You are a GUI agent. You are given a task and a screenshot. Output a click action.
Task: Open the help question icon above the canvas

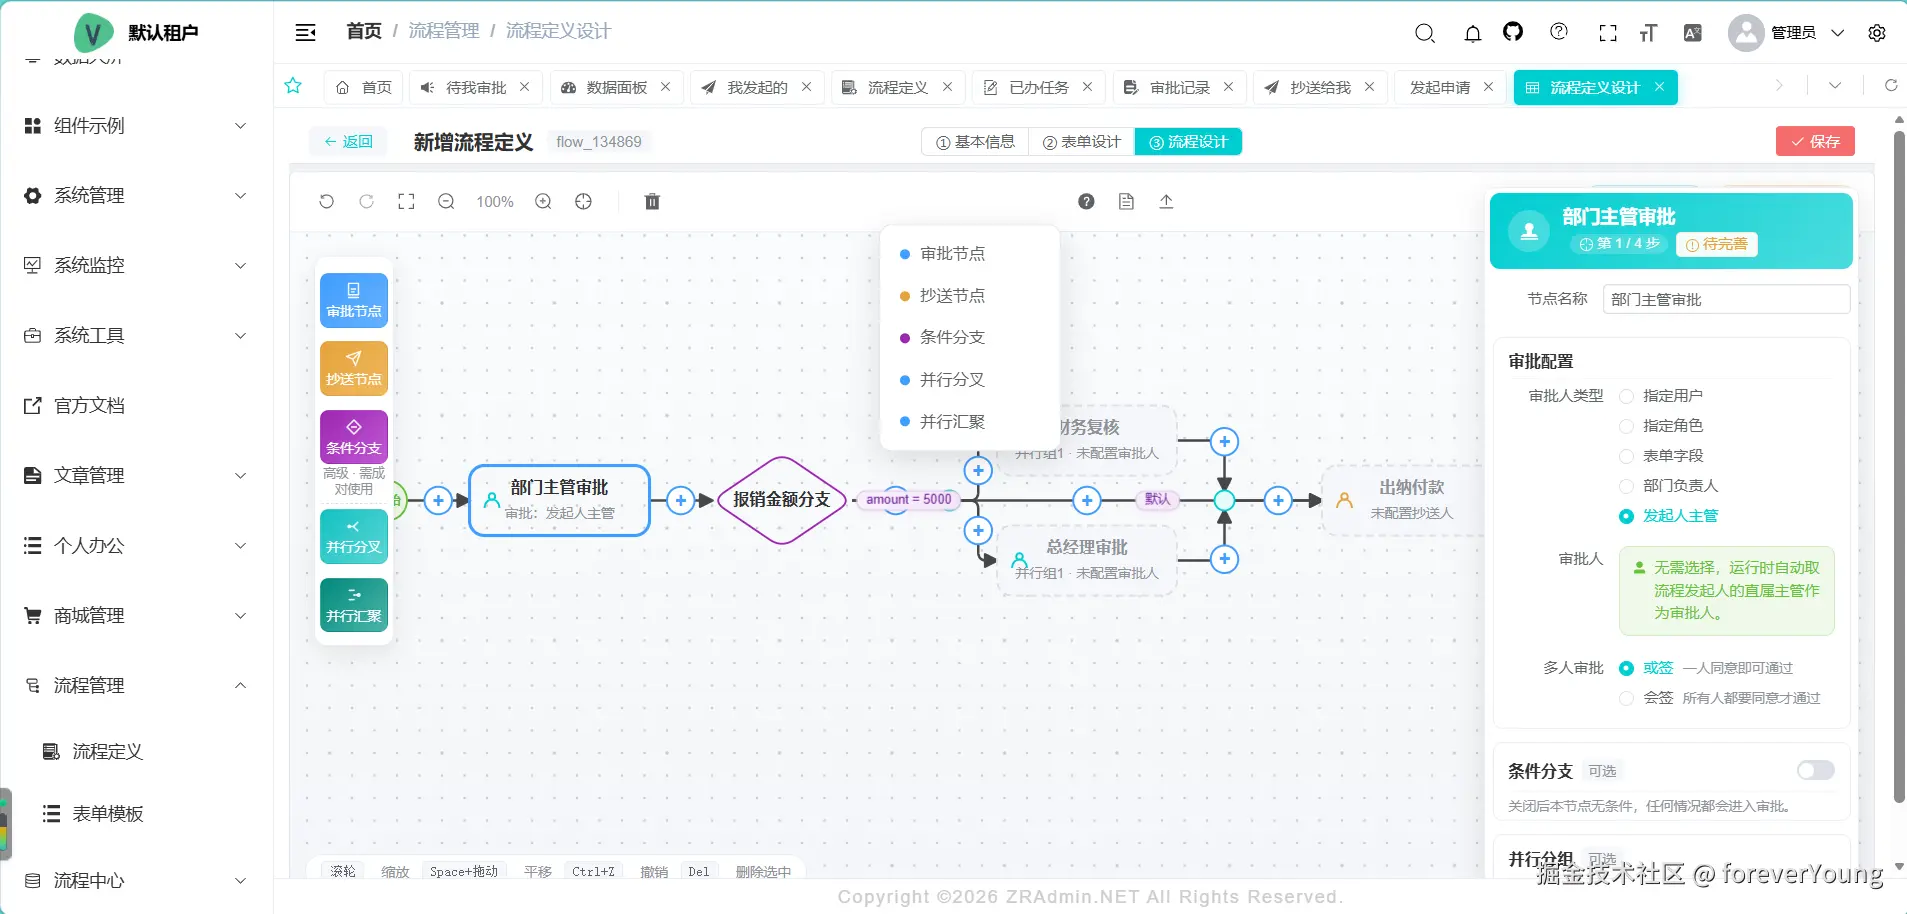(1086, 201)
